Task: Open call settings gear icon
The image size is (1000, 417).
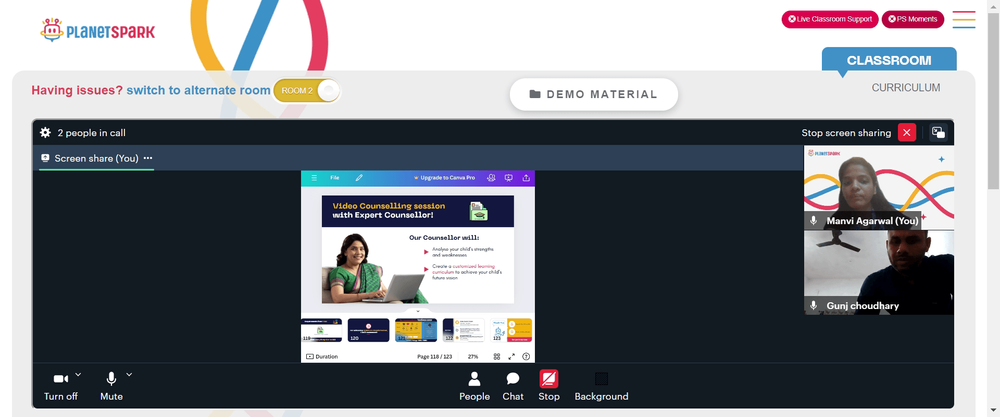Action: coord(45,133)
